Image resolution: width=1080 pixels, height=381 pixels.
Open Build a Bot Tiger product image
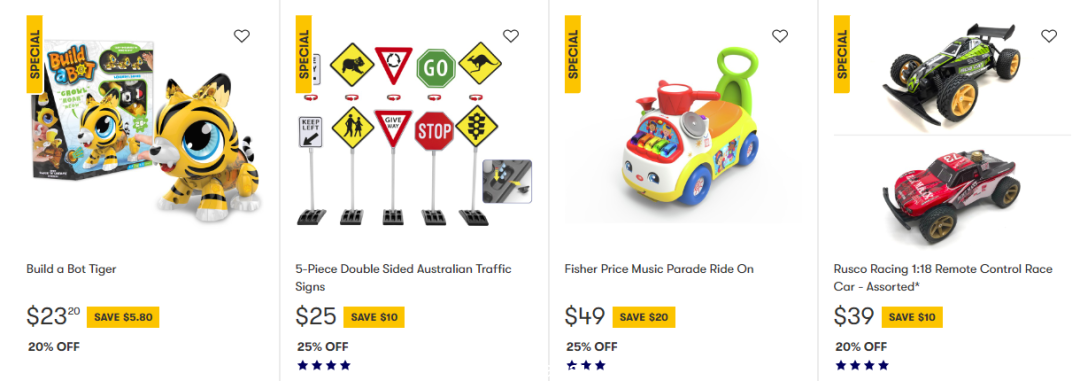pos(145,132)
